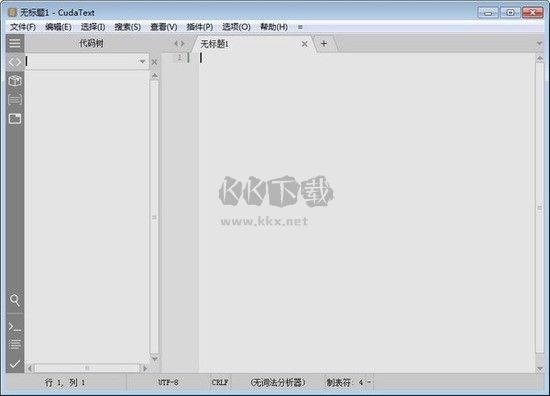
Task: Open the Validate checkmark panel icon
Action: (x=15, y=364)
